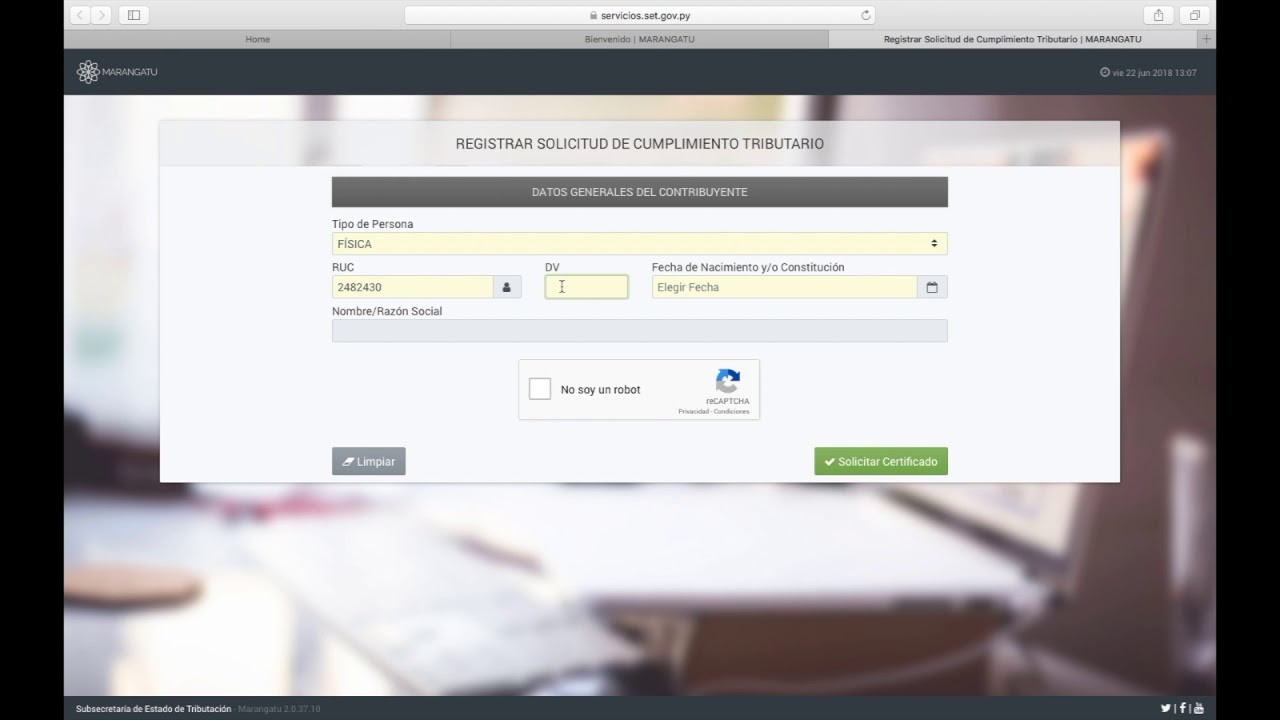Click the person icon beside RUC field
The height and width of the screenshot is (720, 1280).
(507, 287)
